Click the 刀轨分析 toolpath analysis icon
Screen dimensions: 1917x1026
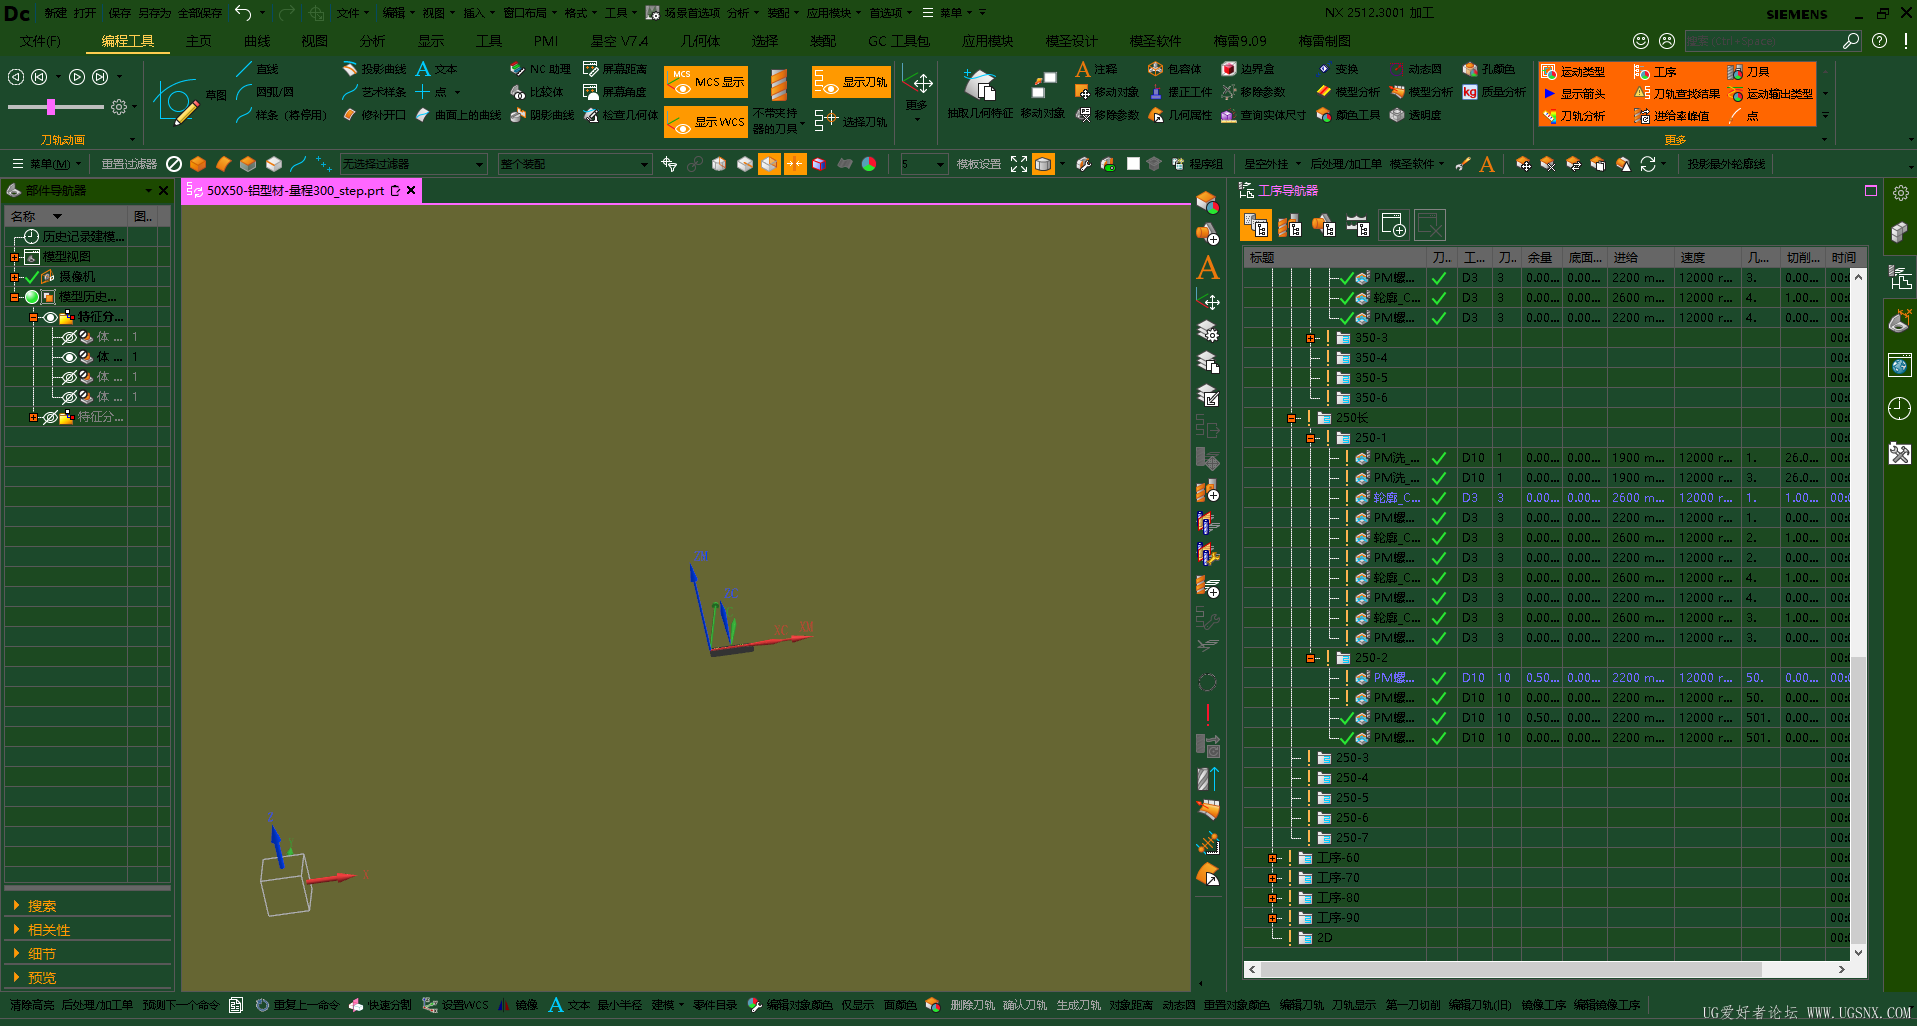(x=1549, y=116)
